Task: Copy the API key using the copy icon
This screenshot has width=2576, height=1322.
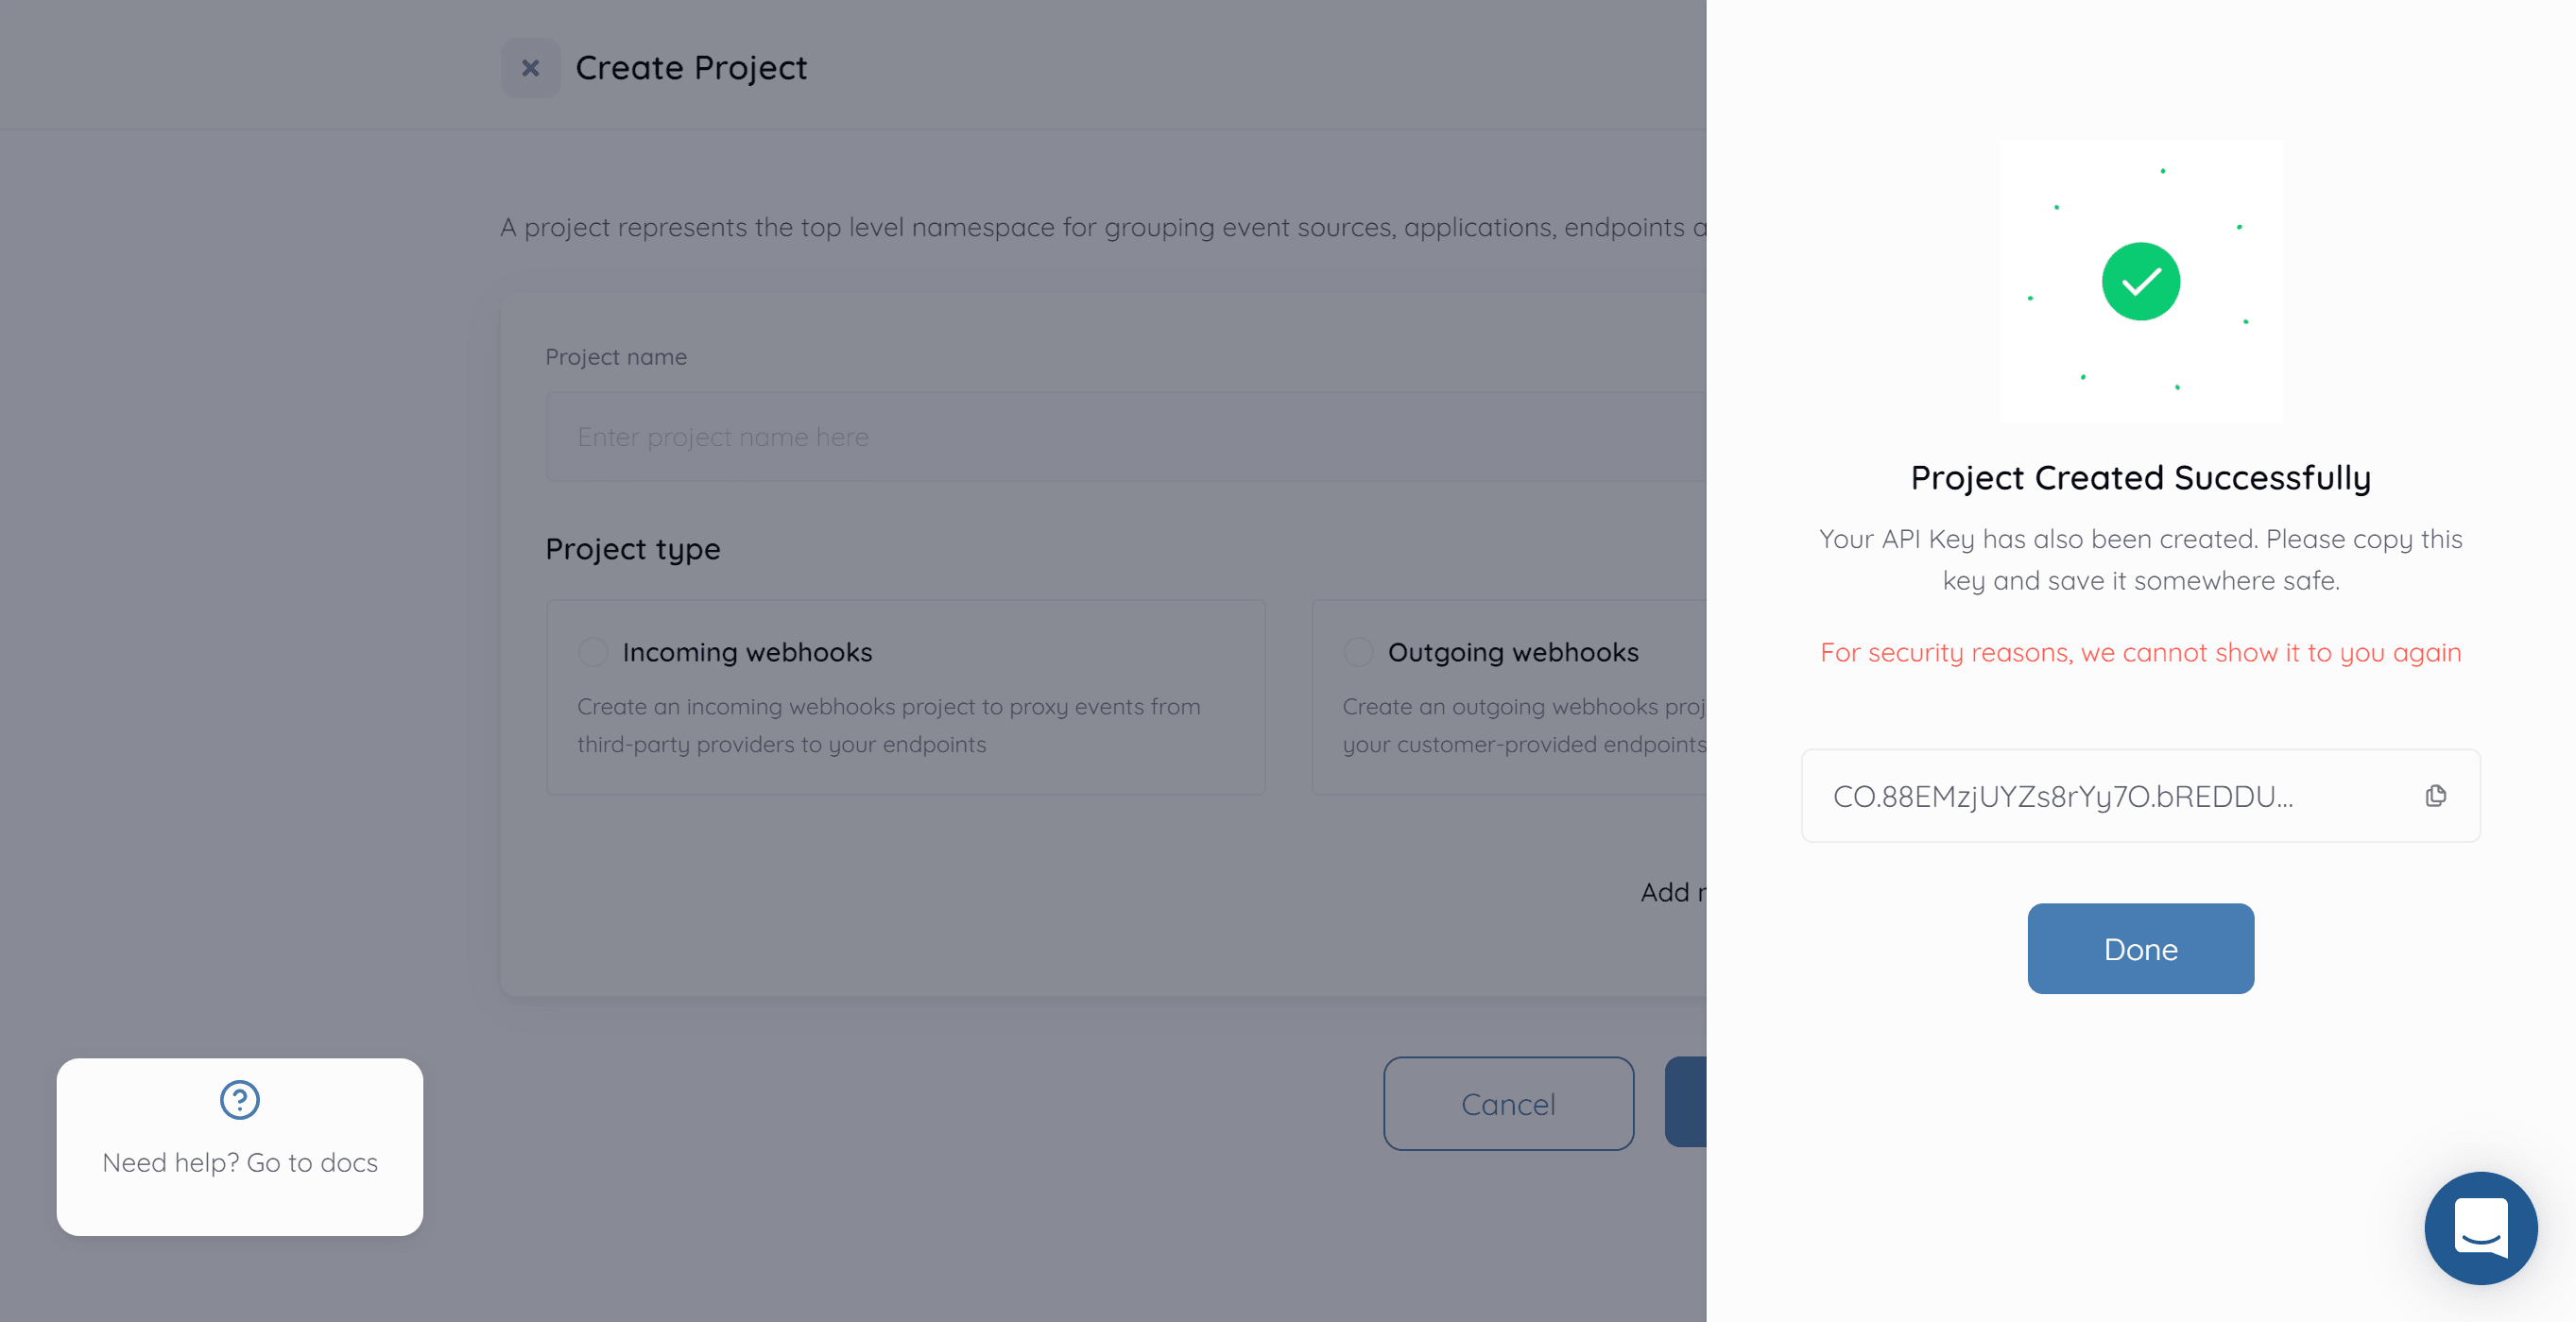Action: pos(2436,795)
